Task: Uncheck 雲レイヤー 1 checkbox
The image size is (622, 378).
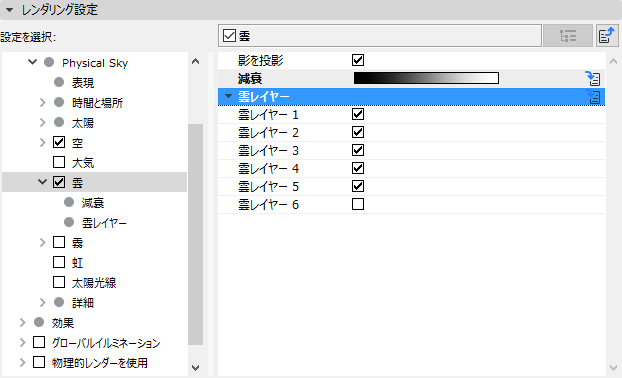Action: click(358, 114)
